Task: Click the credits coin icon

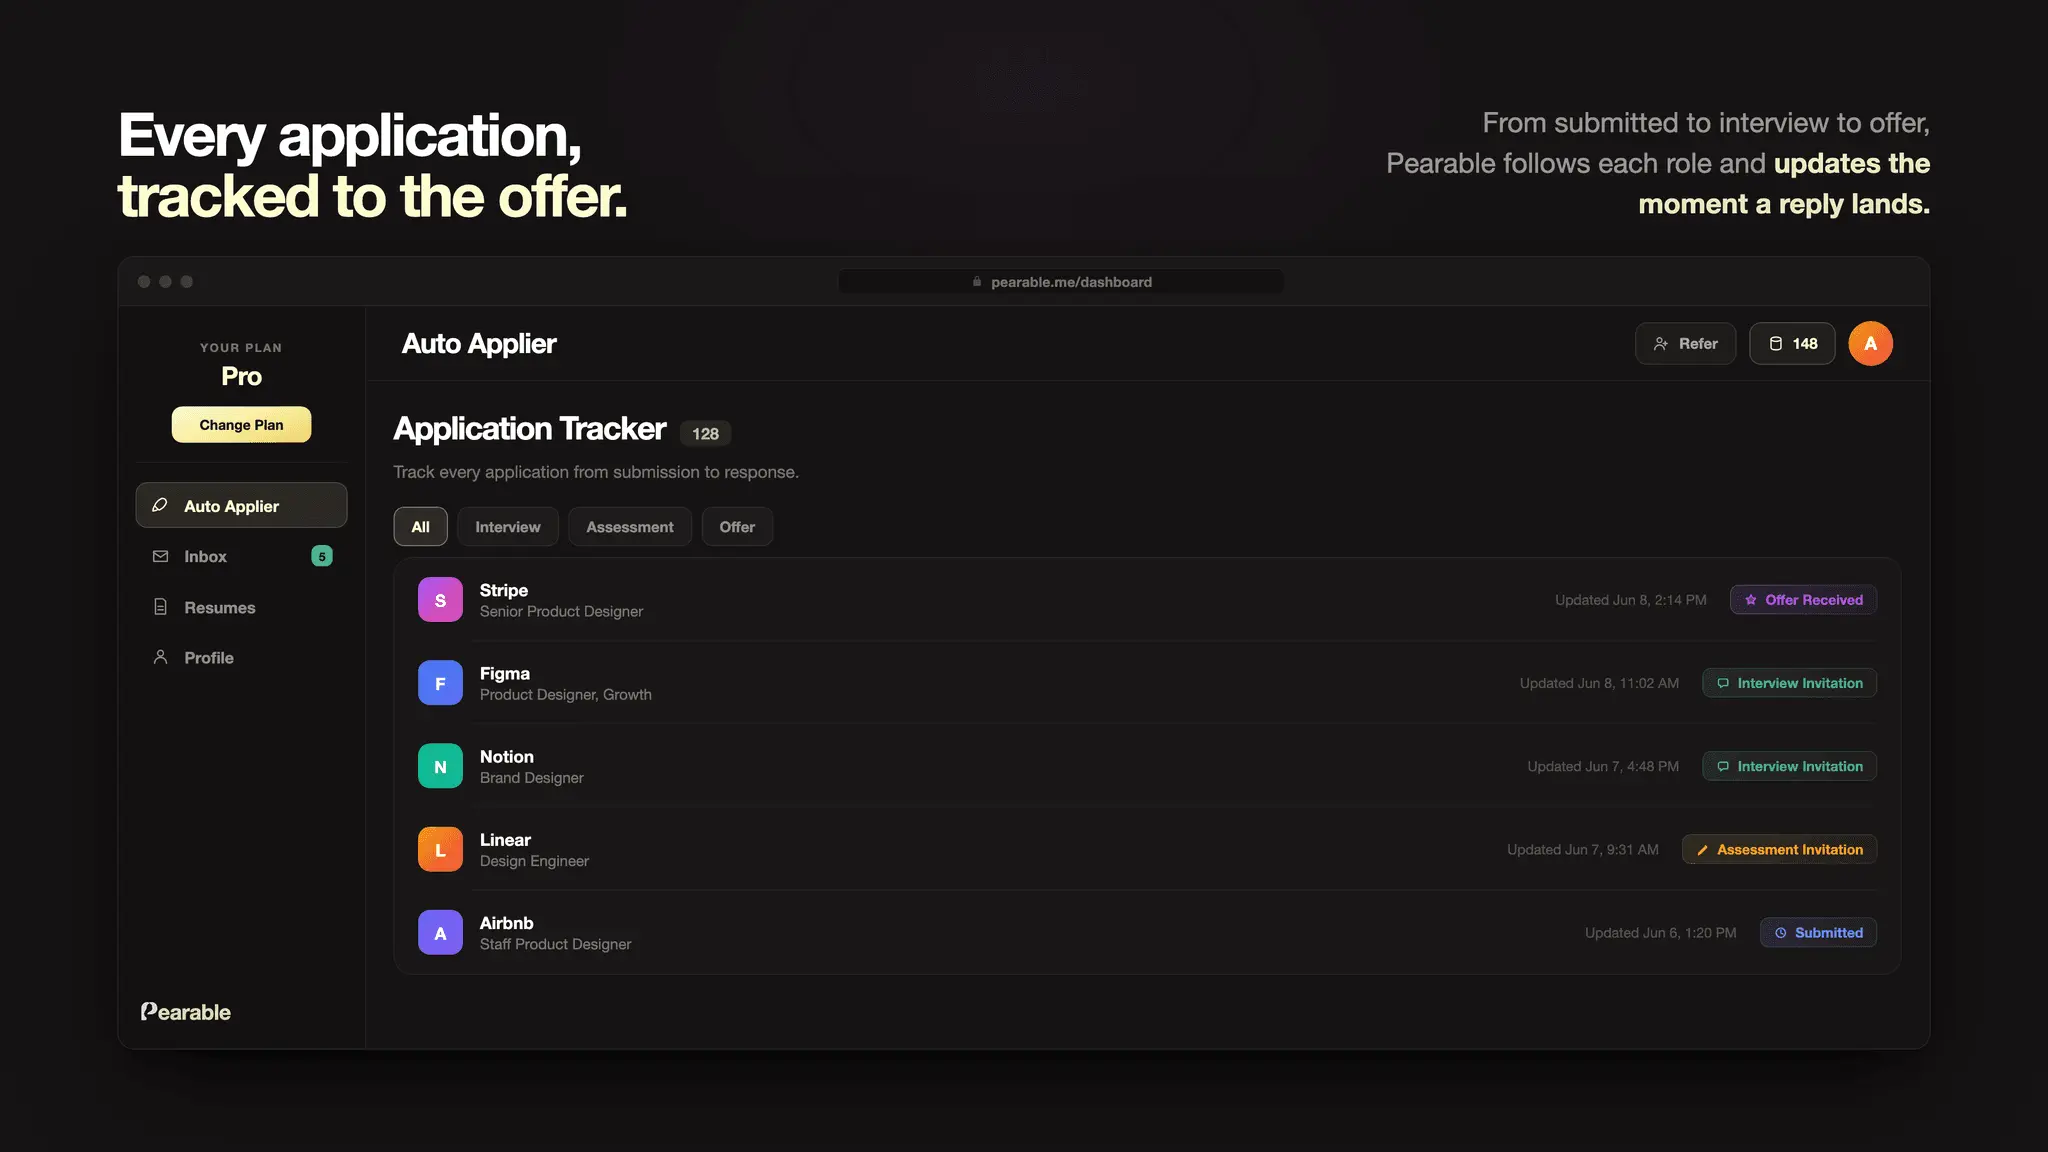Action: [1776, 343]
